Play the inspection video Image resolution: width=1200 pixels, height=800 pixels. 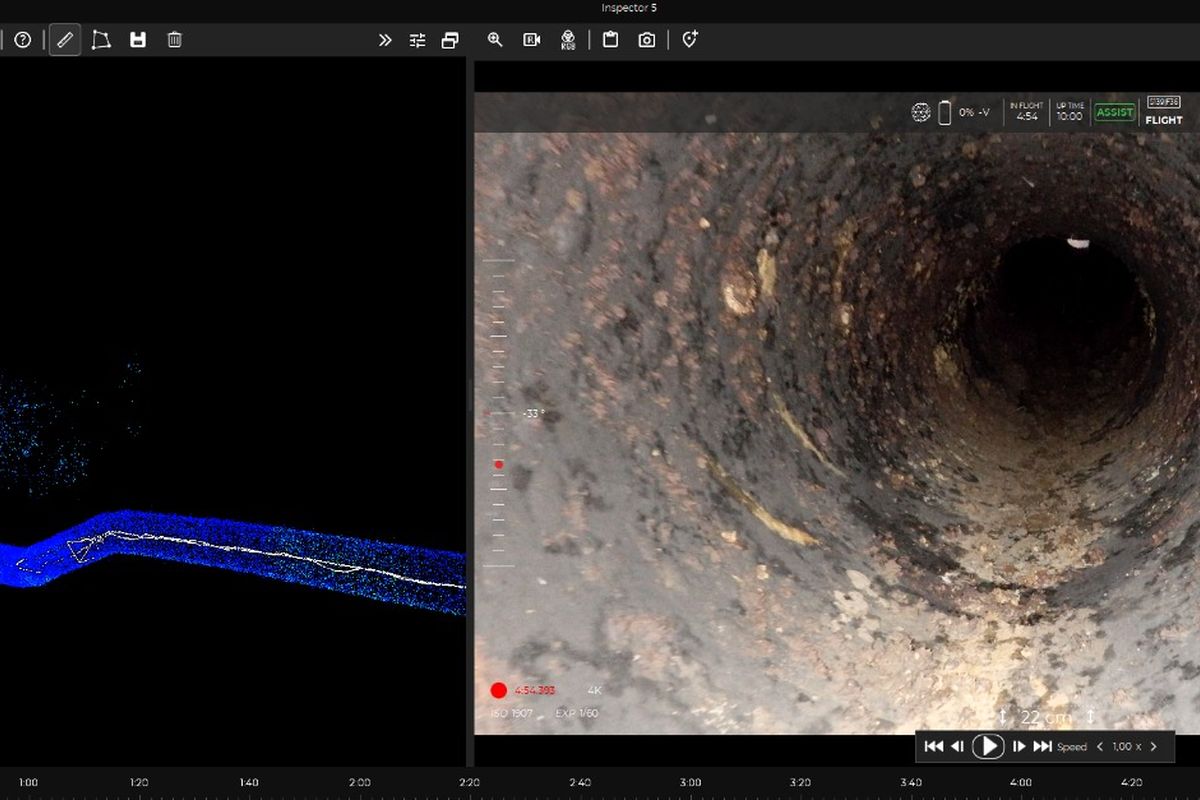point(987,746)
